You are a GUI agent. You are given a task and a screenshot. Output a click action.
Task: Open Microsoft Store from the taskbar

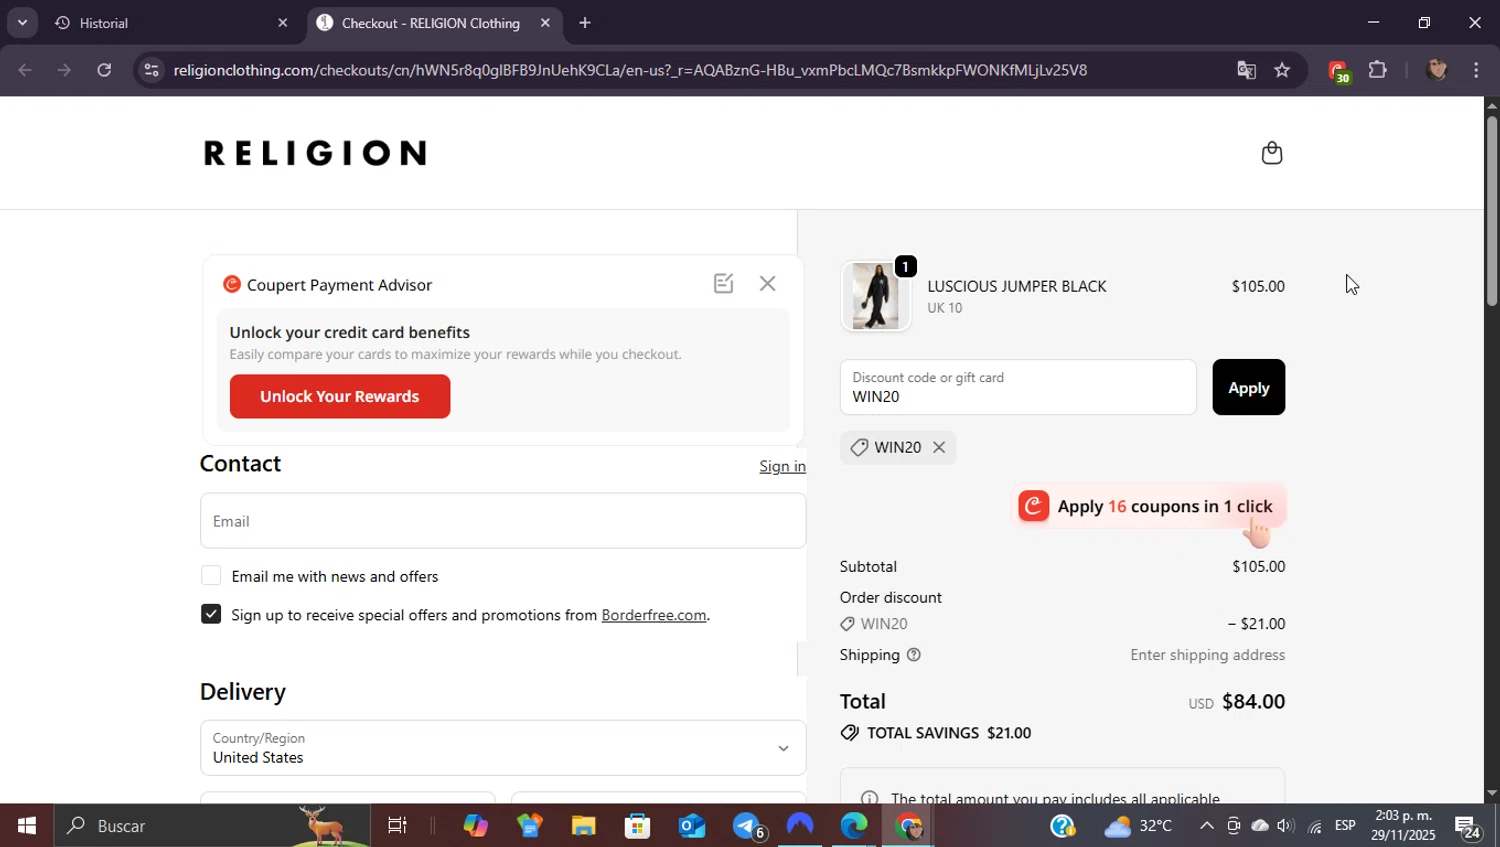point(637,826)
